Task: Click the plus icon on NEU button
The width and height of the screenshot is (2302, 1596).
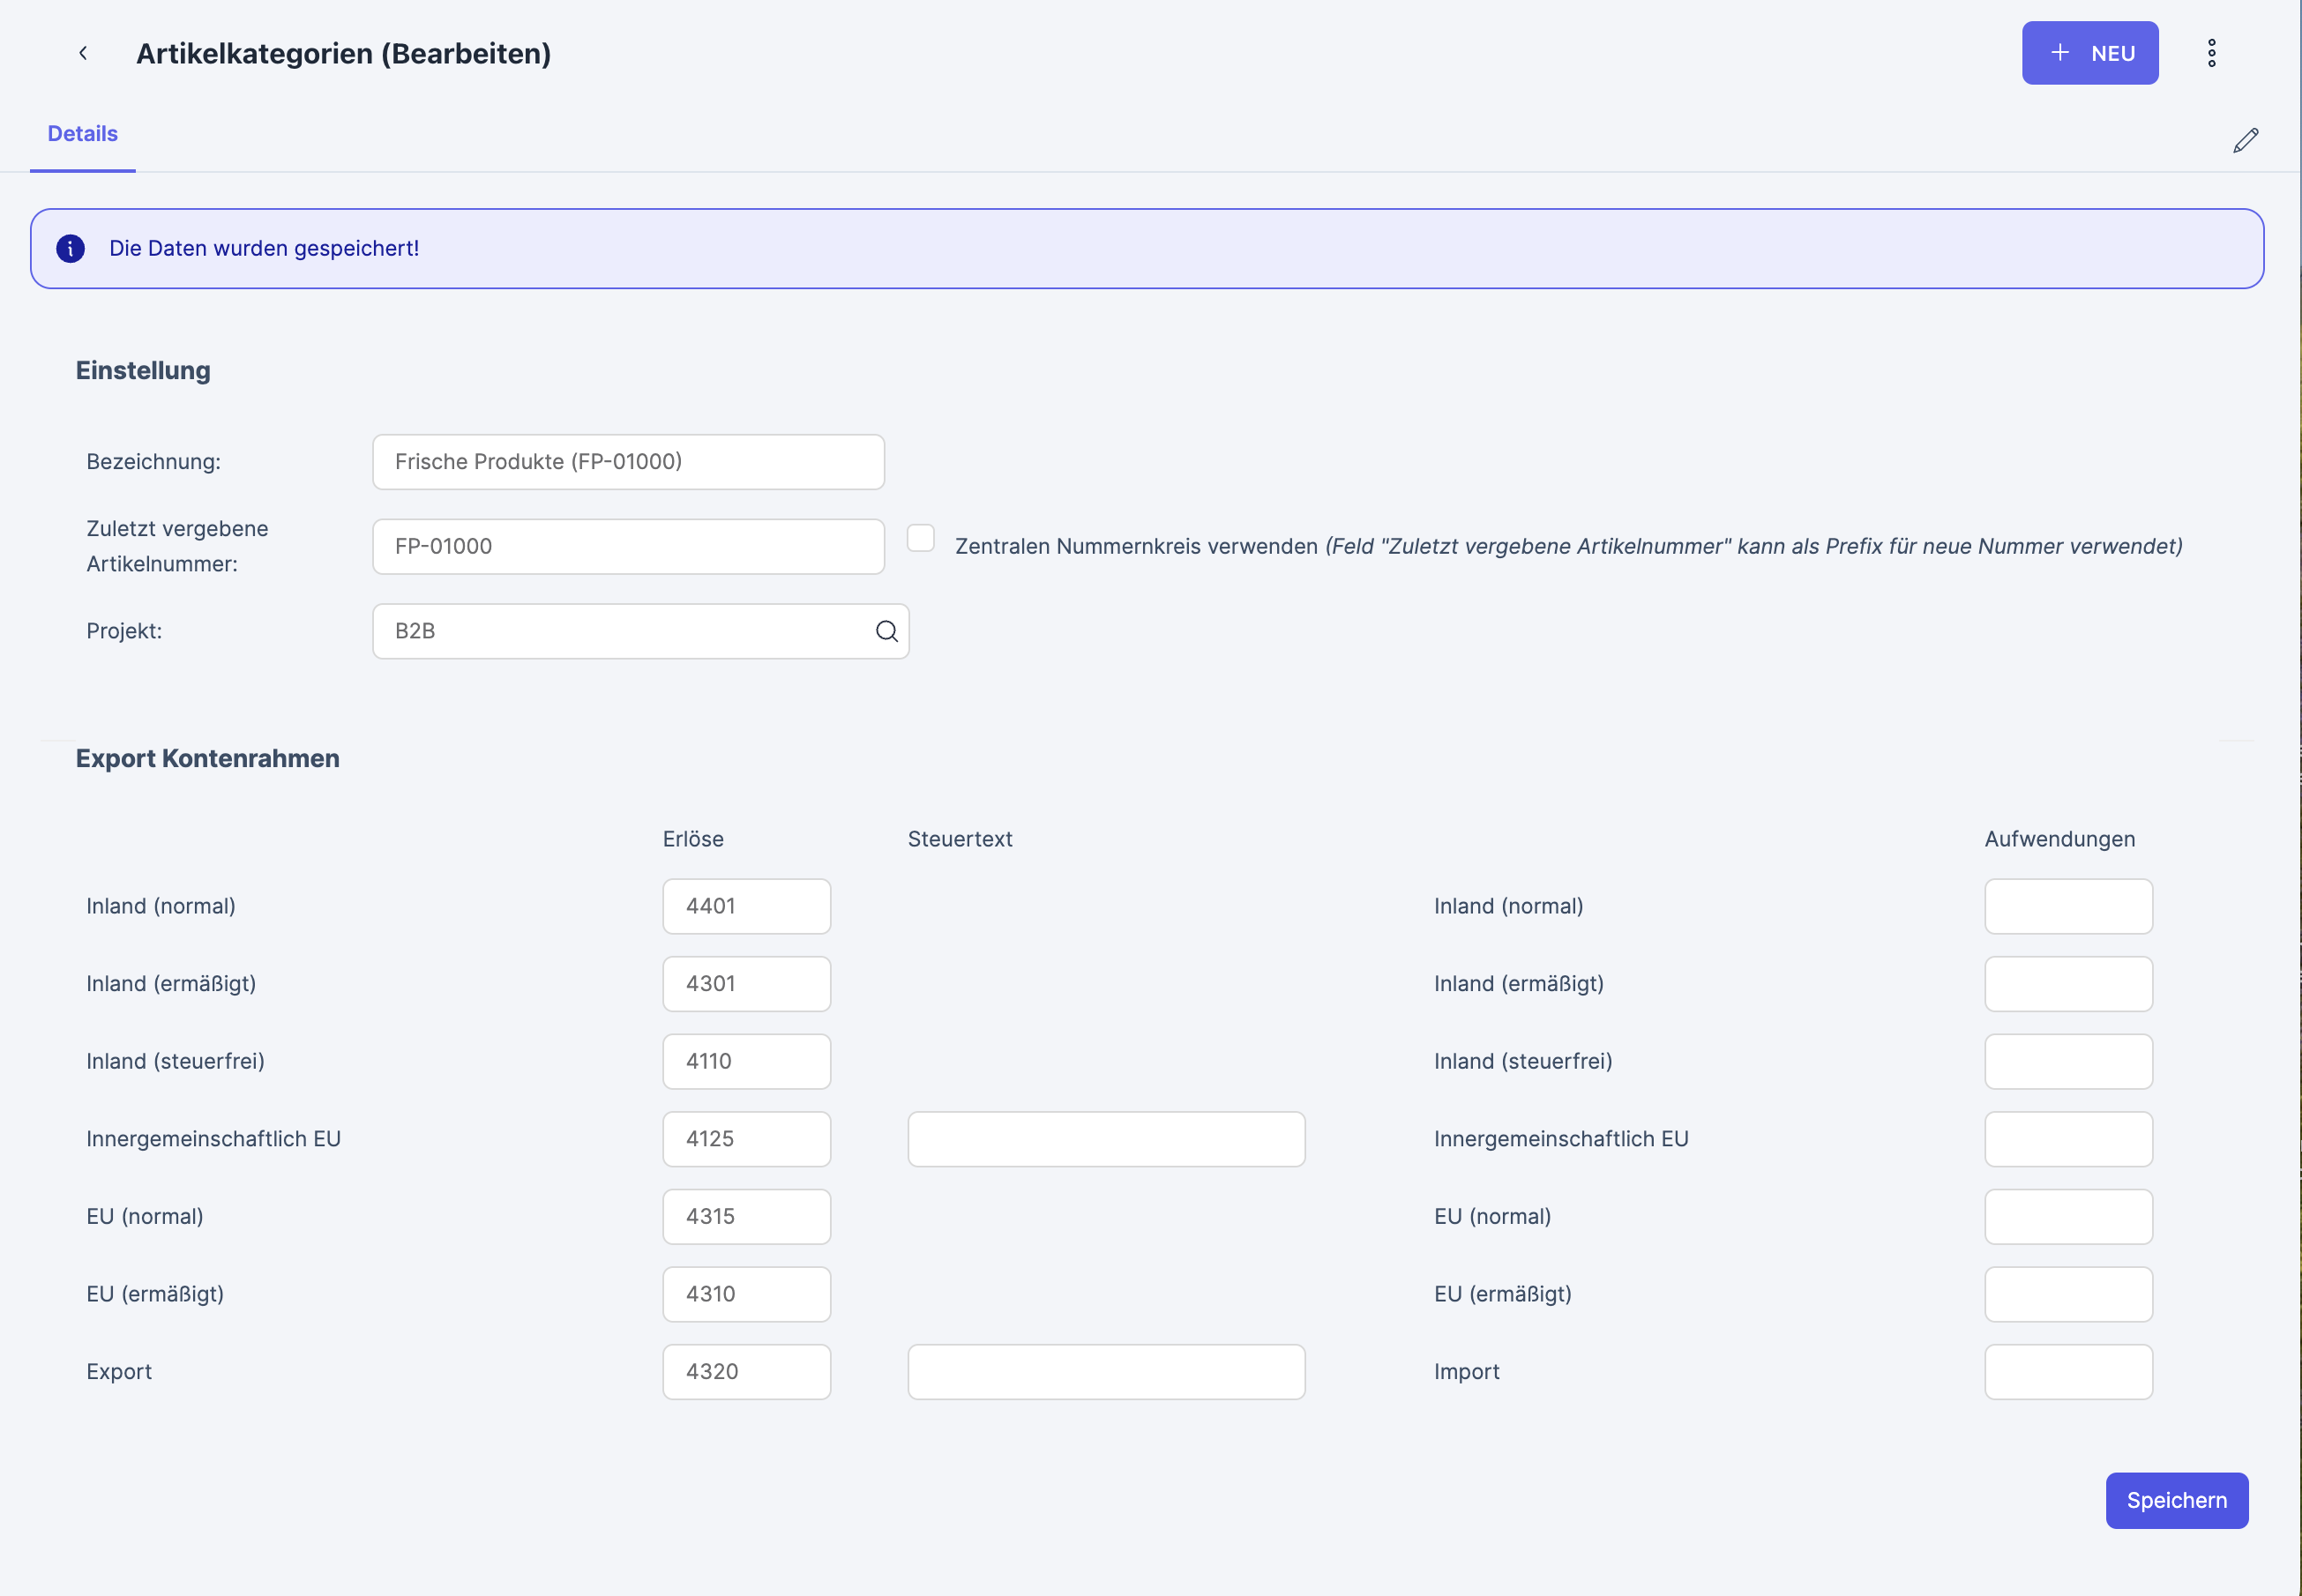Action: point(2059,53)
